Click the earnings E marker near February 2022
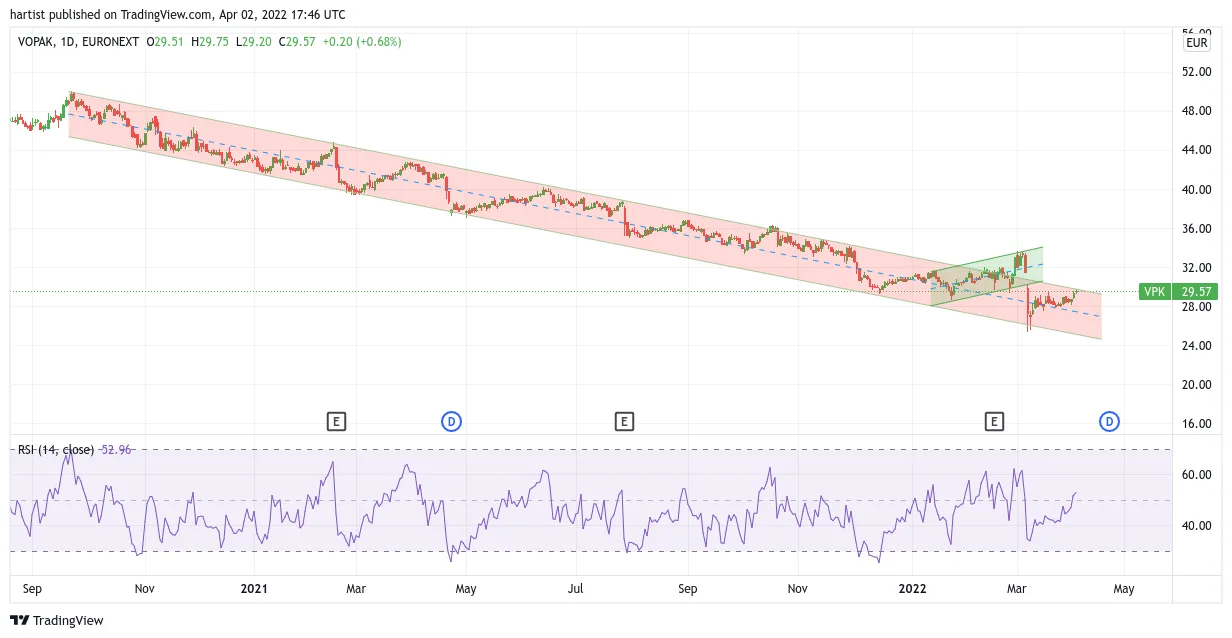Image resolution: width=1232 pixels, height=638 pixels. tap(994, 422)
